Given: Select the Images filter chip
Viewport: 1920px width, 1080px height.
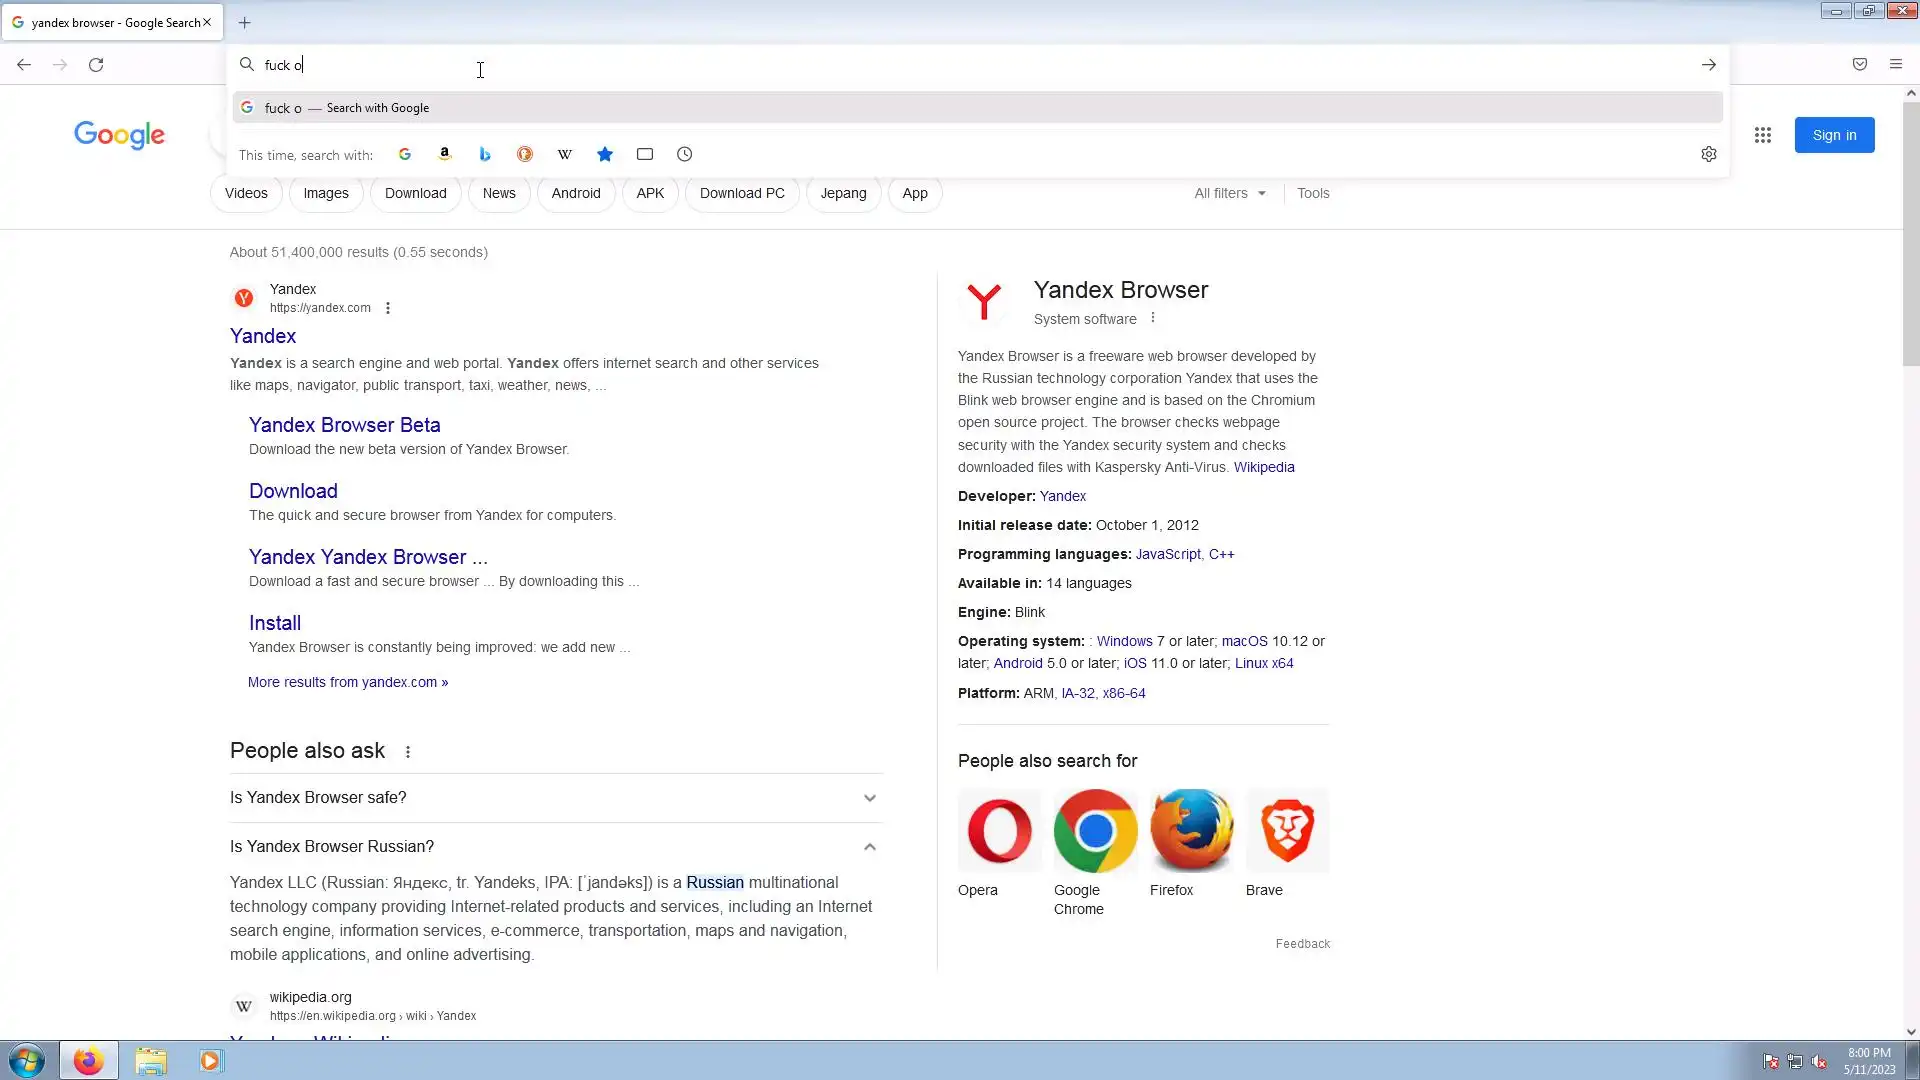Looking at the screenshot, I should click(326, 193).
